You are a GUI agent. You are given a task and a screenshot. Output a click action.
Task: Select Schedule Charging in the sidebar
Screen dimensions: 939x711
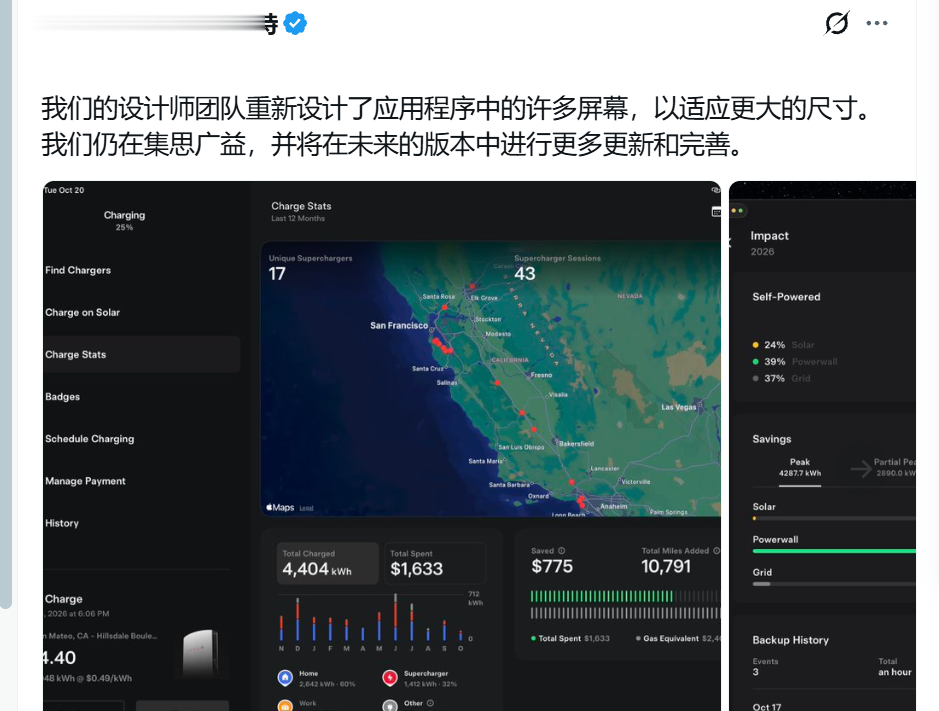(x=90, y=438)
